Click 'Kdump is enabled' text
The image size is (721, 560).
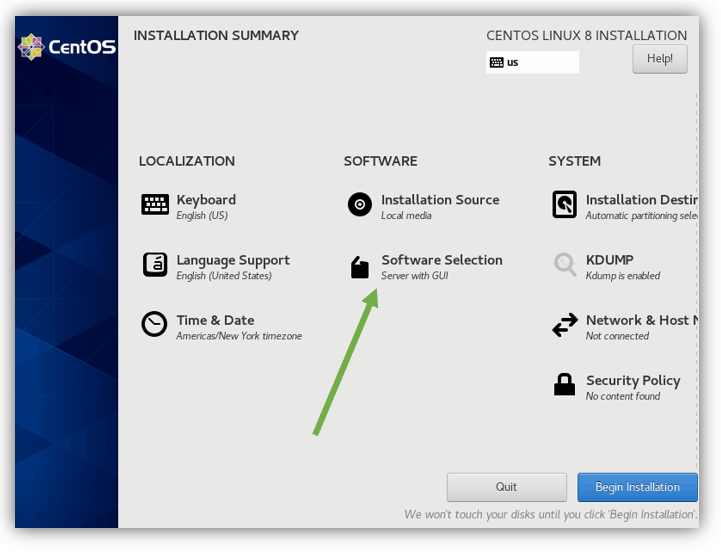click(623, 276)
